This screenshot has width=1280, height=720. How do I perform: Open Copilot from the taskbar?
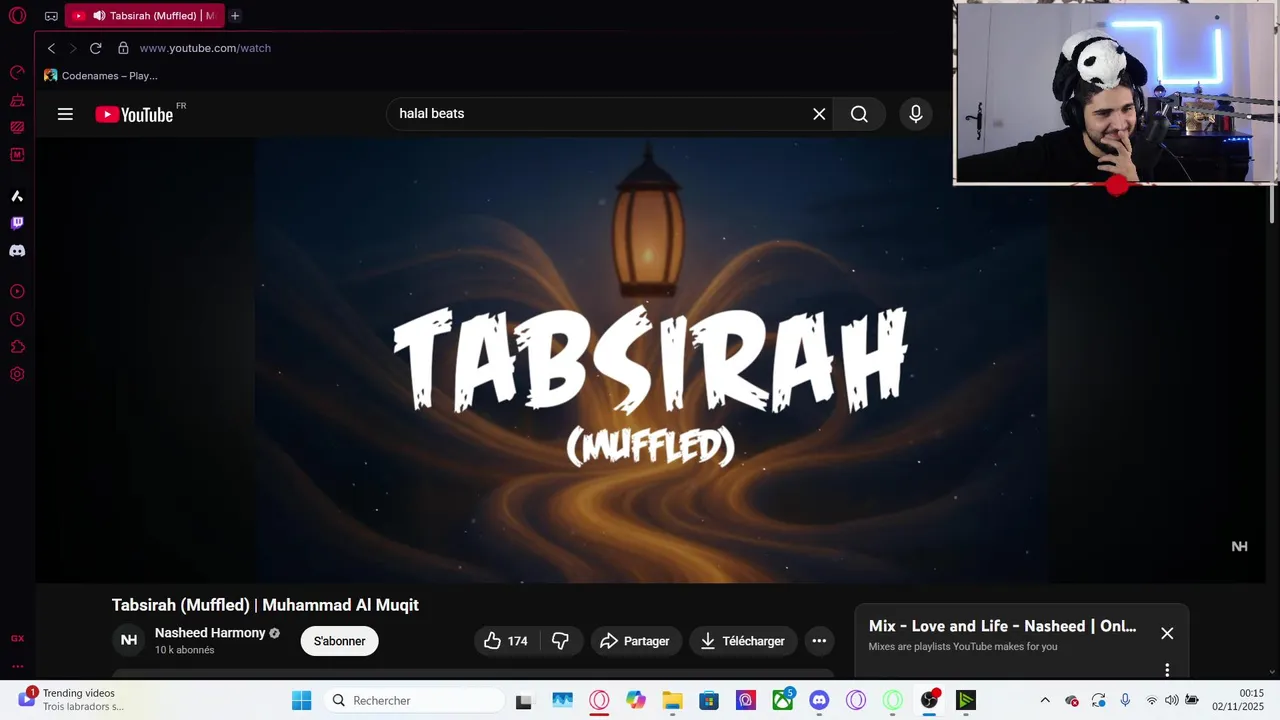point(636,701)
